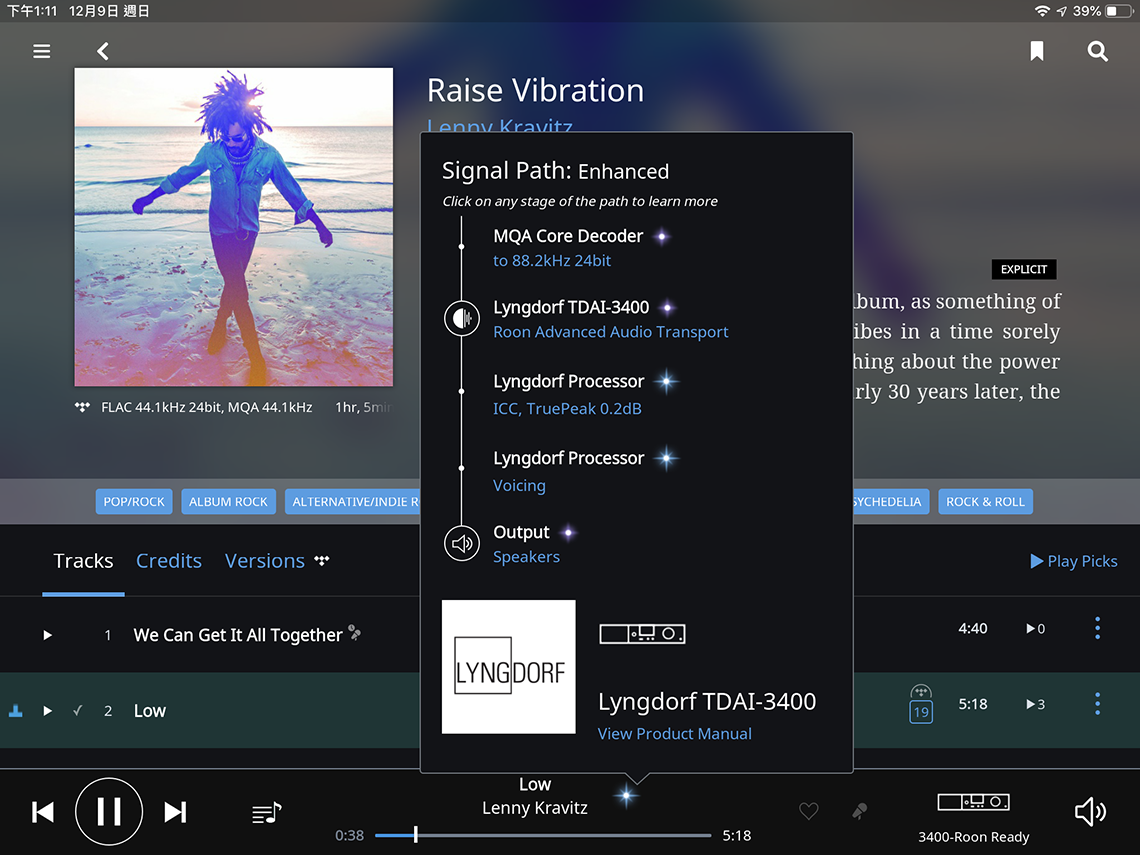
Task: Open Lenny Kravitz artist link
Action: click(499, 125)
